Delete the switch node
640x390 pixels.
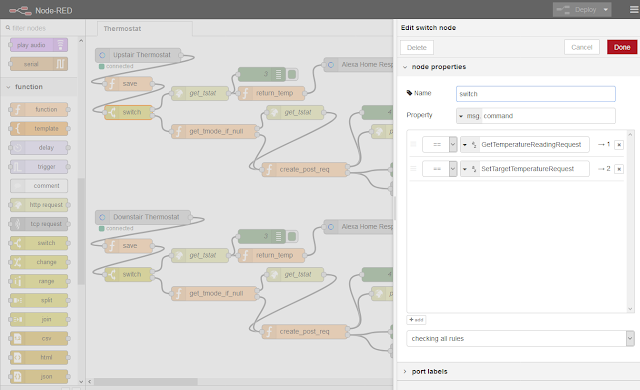coord(417,47)
